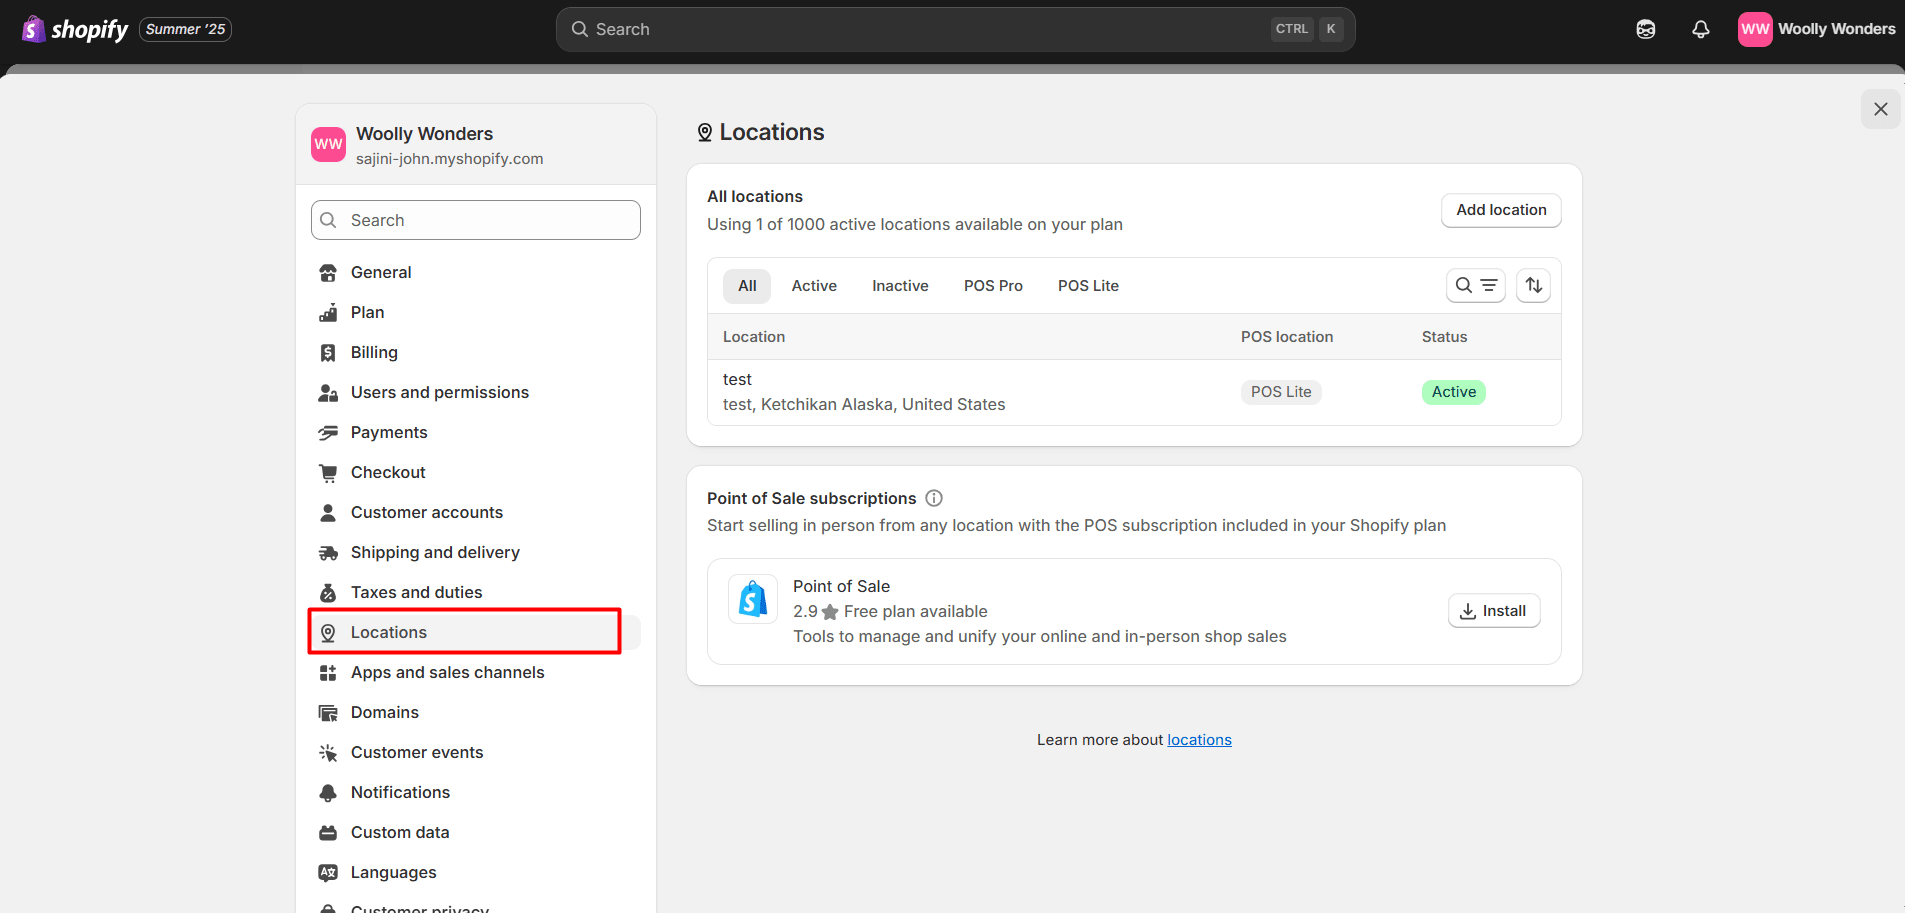1905x913 pixels.
Task: Close the settings panel with X
Action: [x=1880, y=109]
